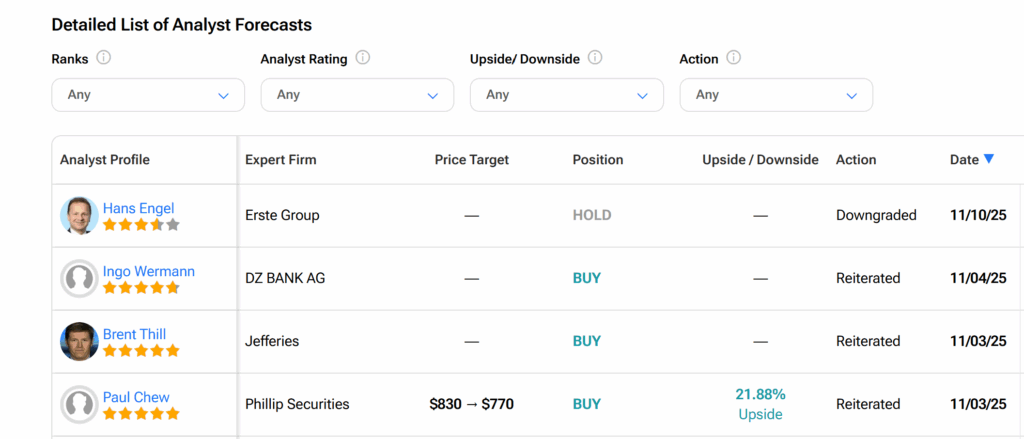Click the info icon next to Ranks

coord(104,58)
